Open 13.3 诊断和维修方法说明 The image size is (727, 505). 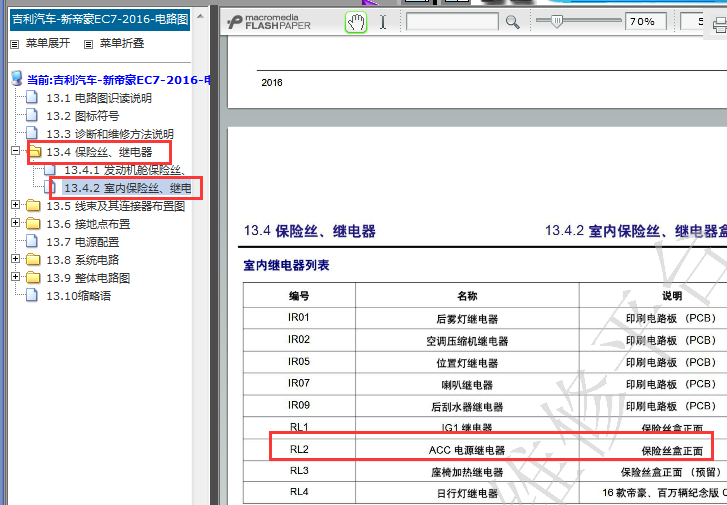[110, 134]
